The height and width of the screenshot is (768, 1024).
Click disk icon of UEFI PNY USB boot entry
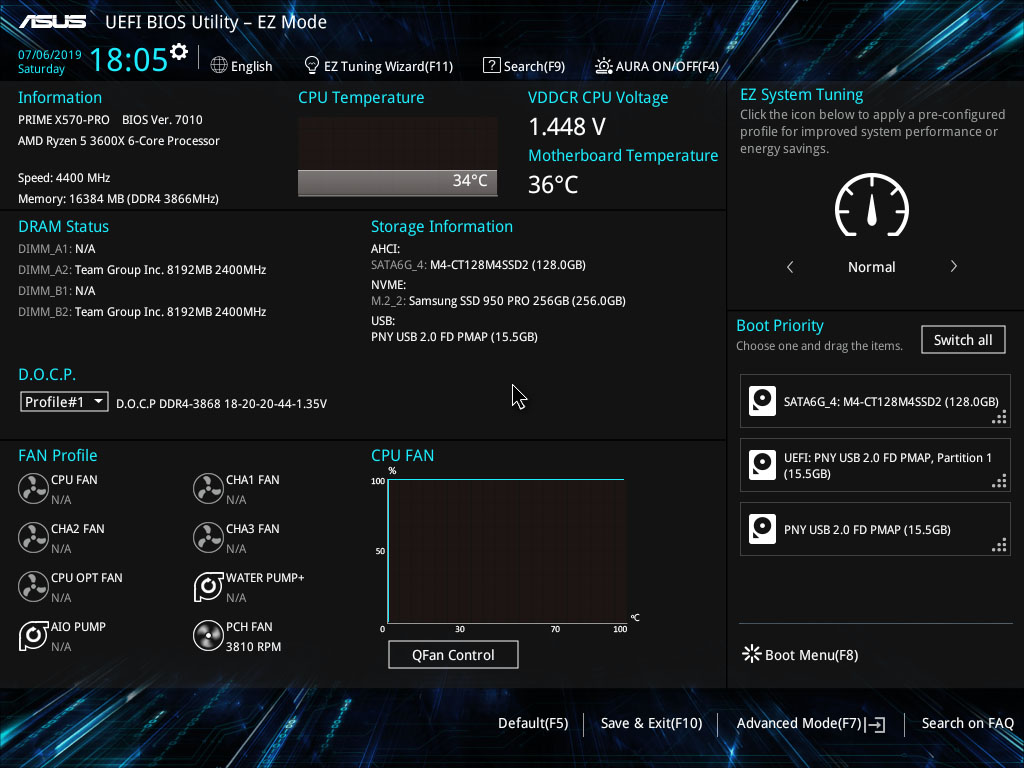point(762,465)
